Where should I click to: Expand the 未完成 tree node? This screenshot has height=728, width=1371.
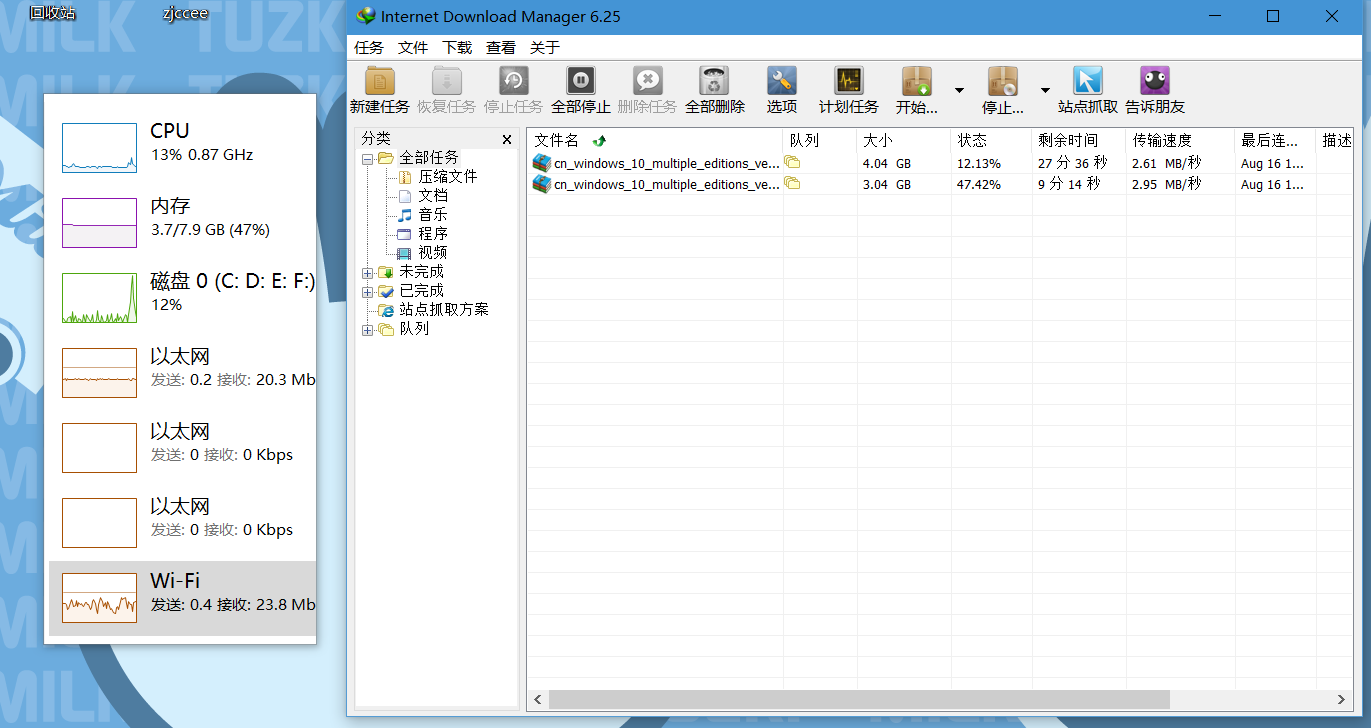pos(368,272)
